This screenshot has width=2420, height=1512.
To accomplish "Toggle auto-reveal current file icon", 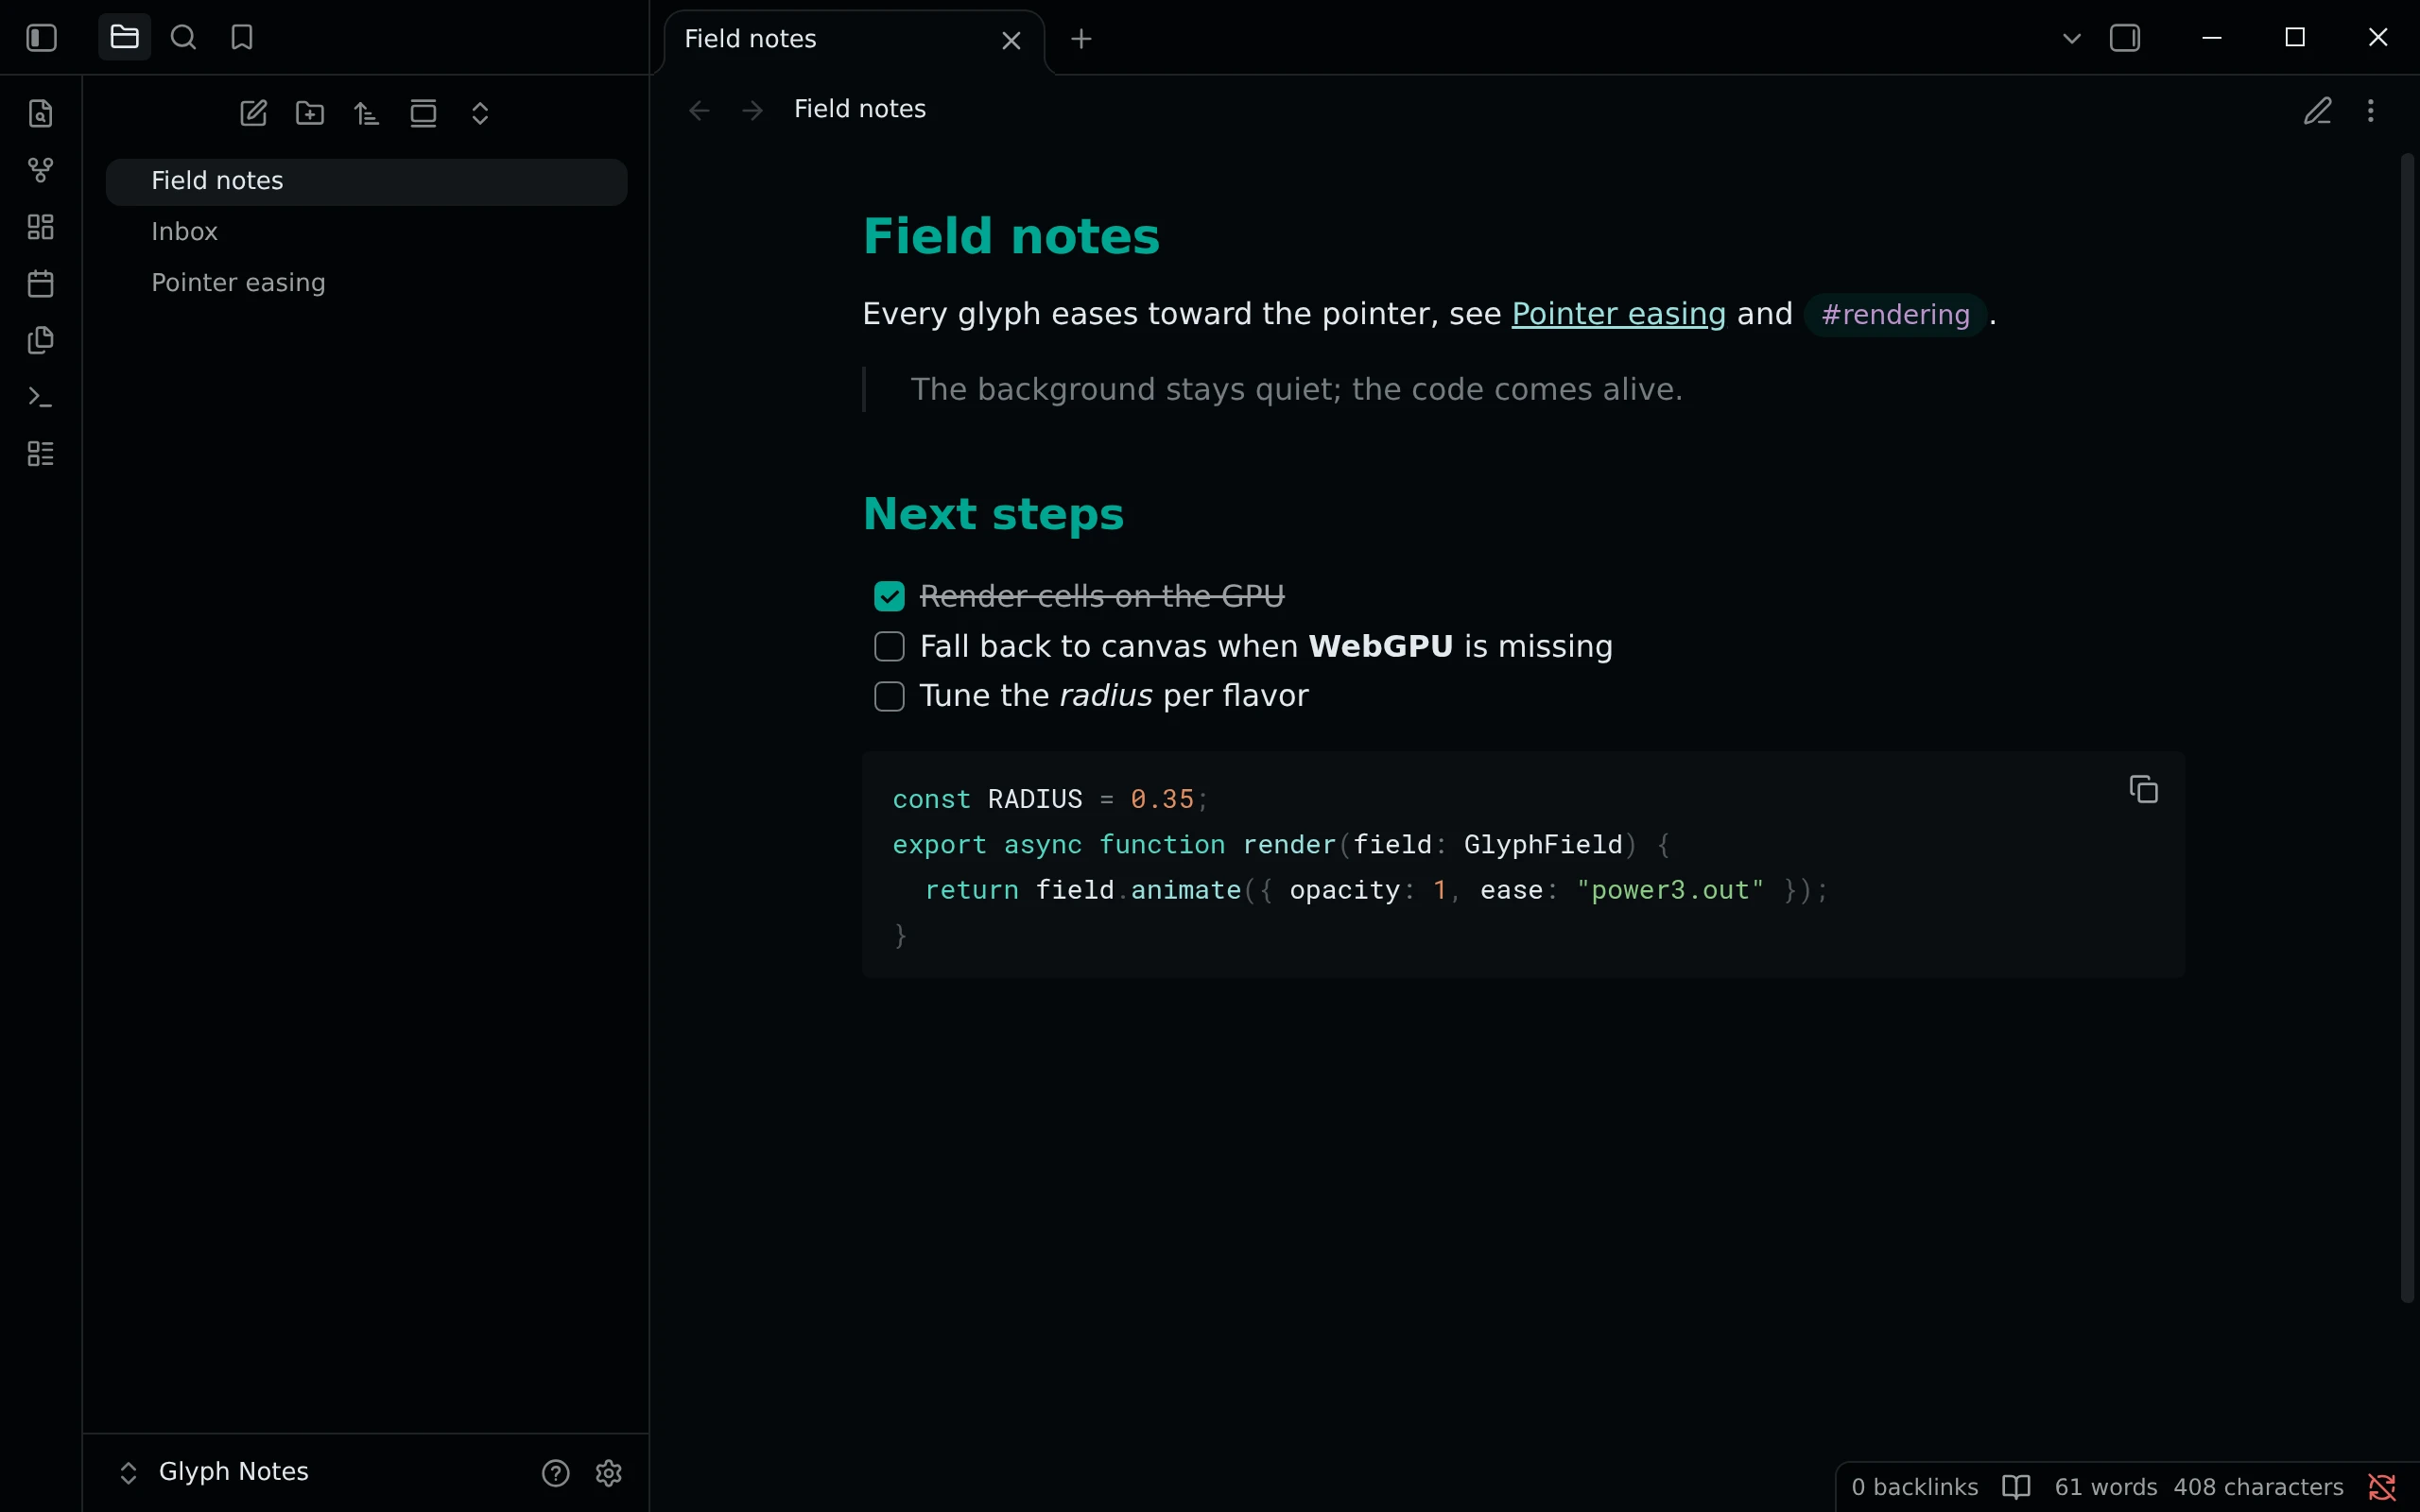I will pyautogui.click(x=424, y=113).
